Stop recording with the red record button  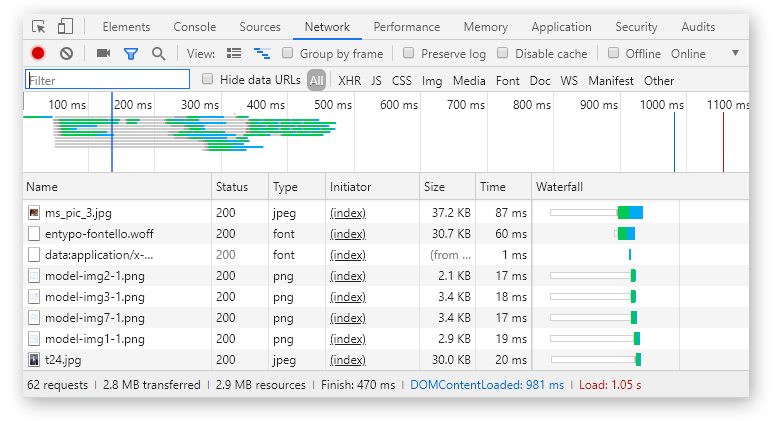[x=38, y=53]
